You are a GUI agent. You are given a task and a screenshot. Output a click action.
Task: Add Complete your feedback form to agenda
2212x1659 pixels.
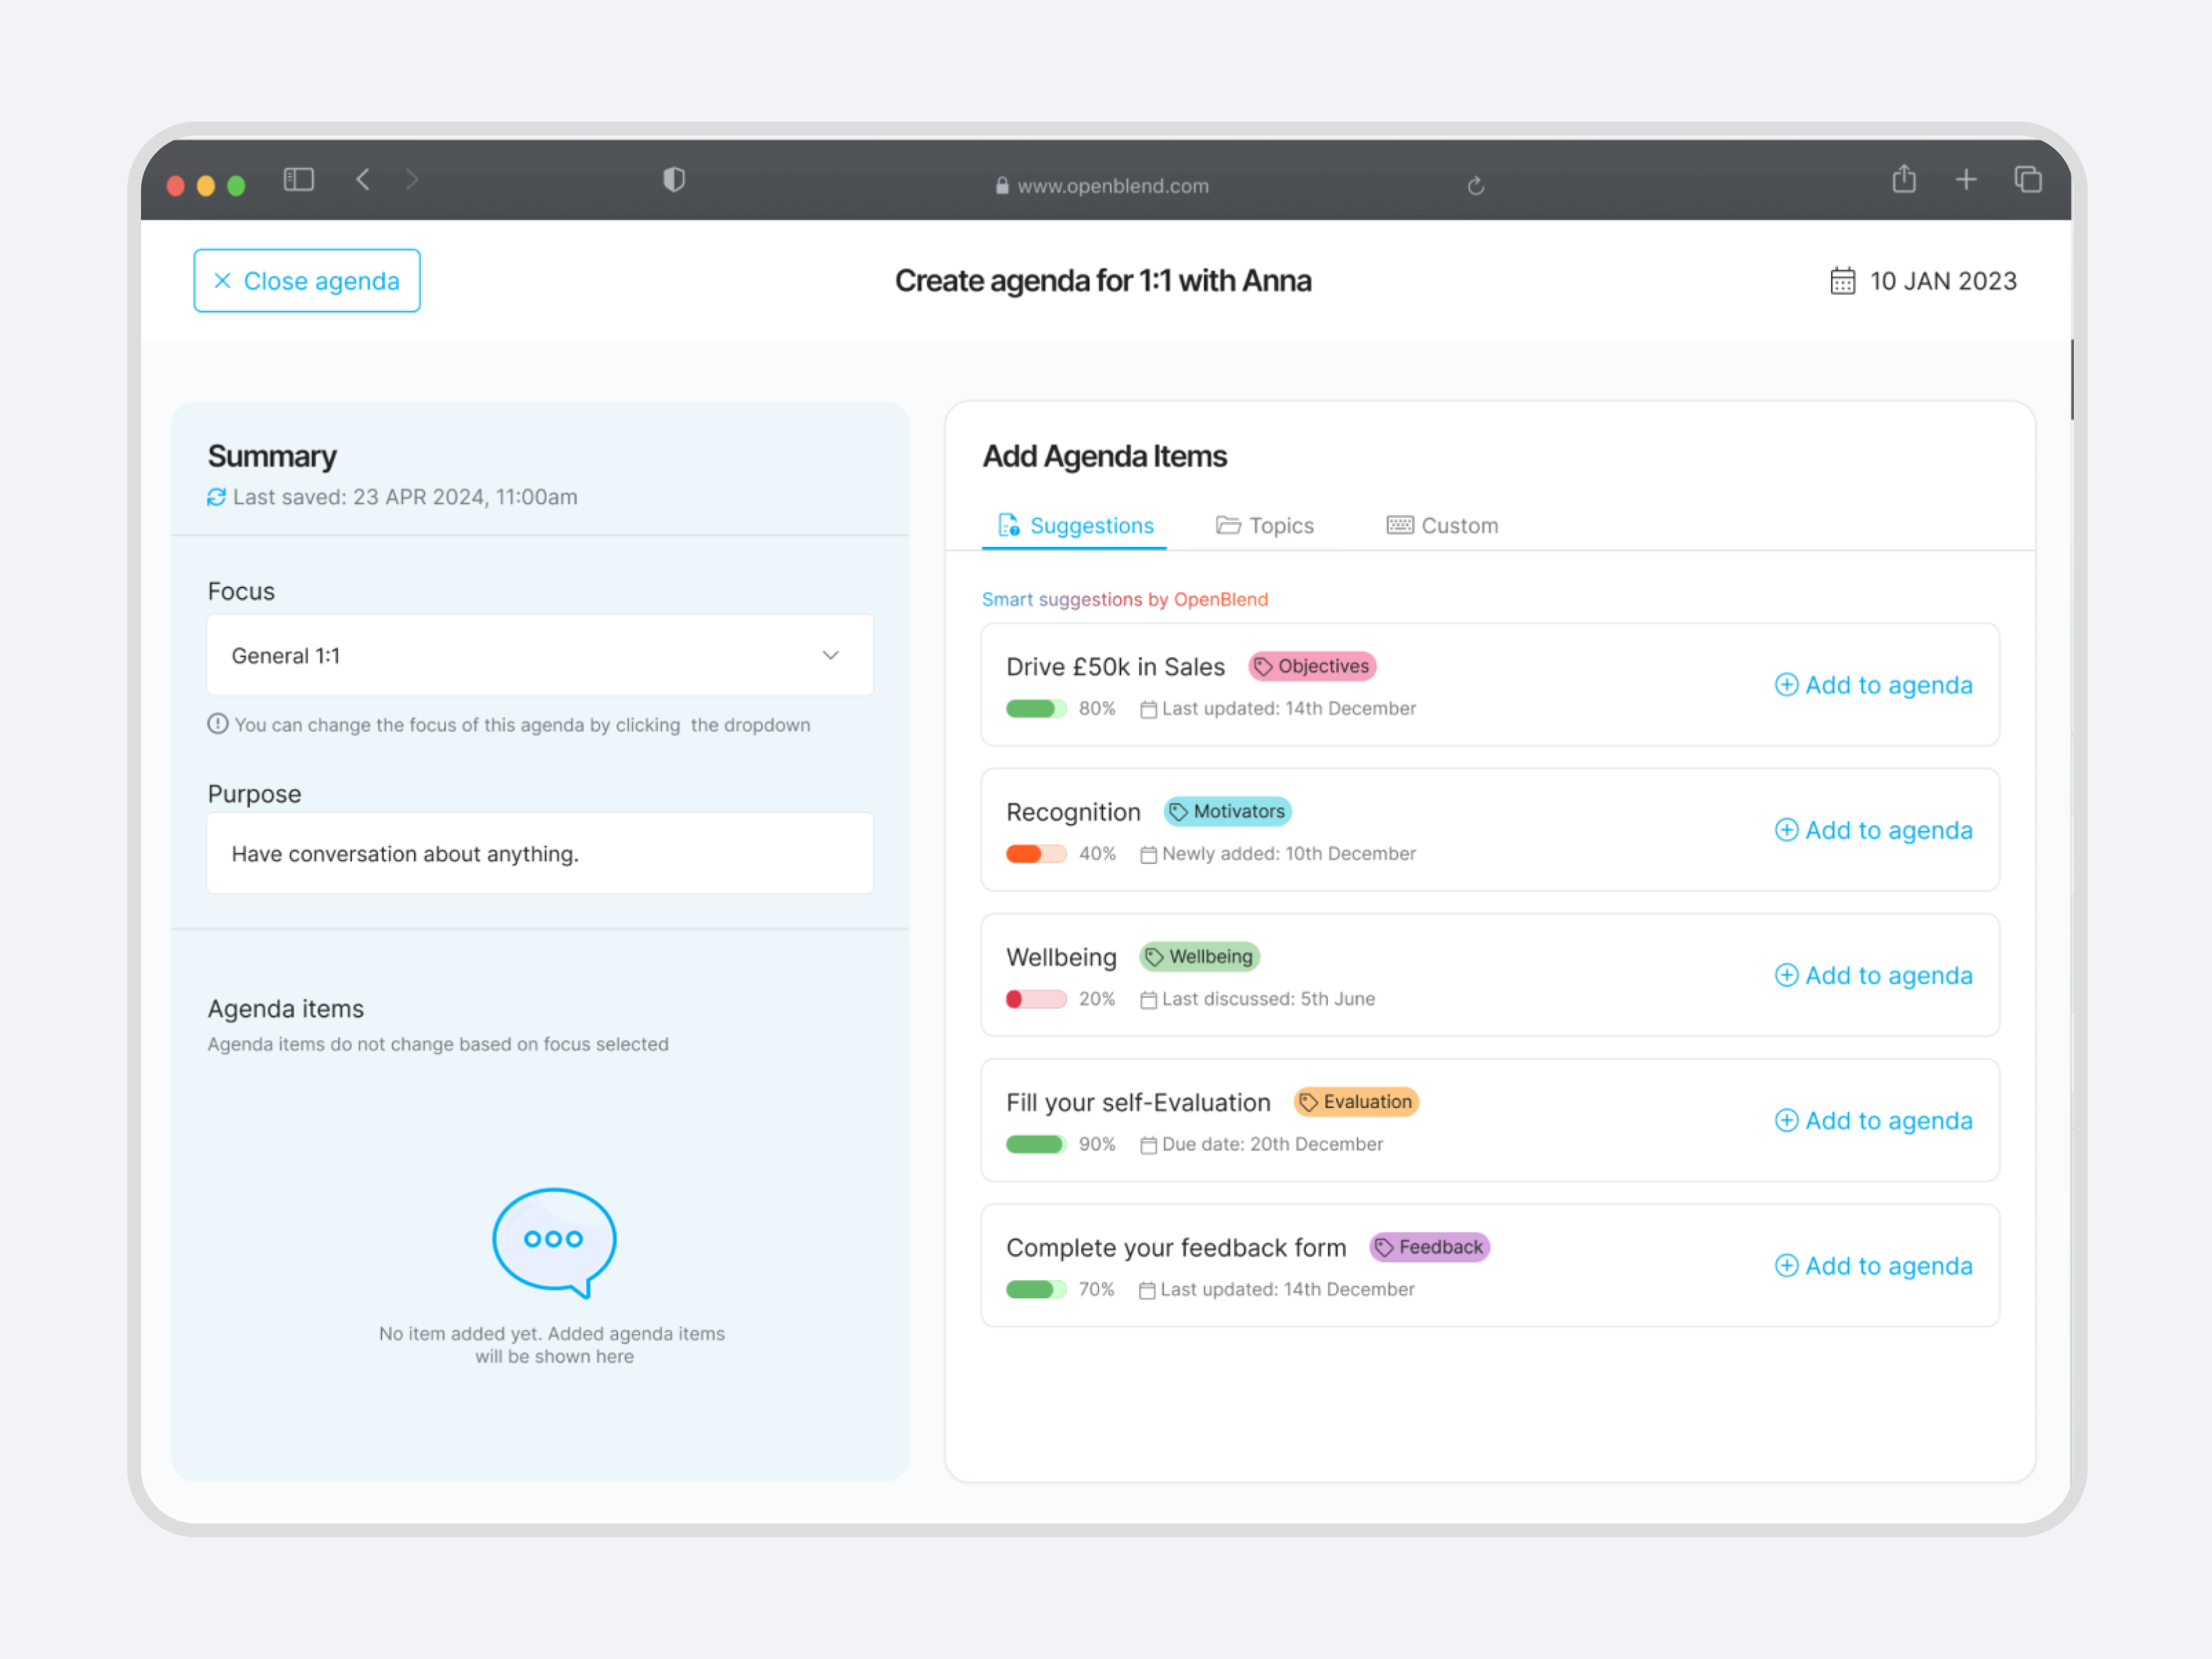click(1873, 1266)
